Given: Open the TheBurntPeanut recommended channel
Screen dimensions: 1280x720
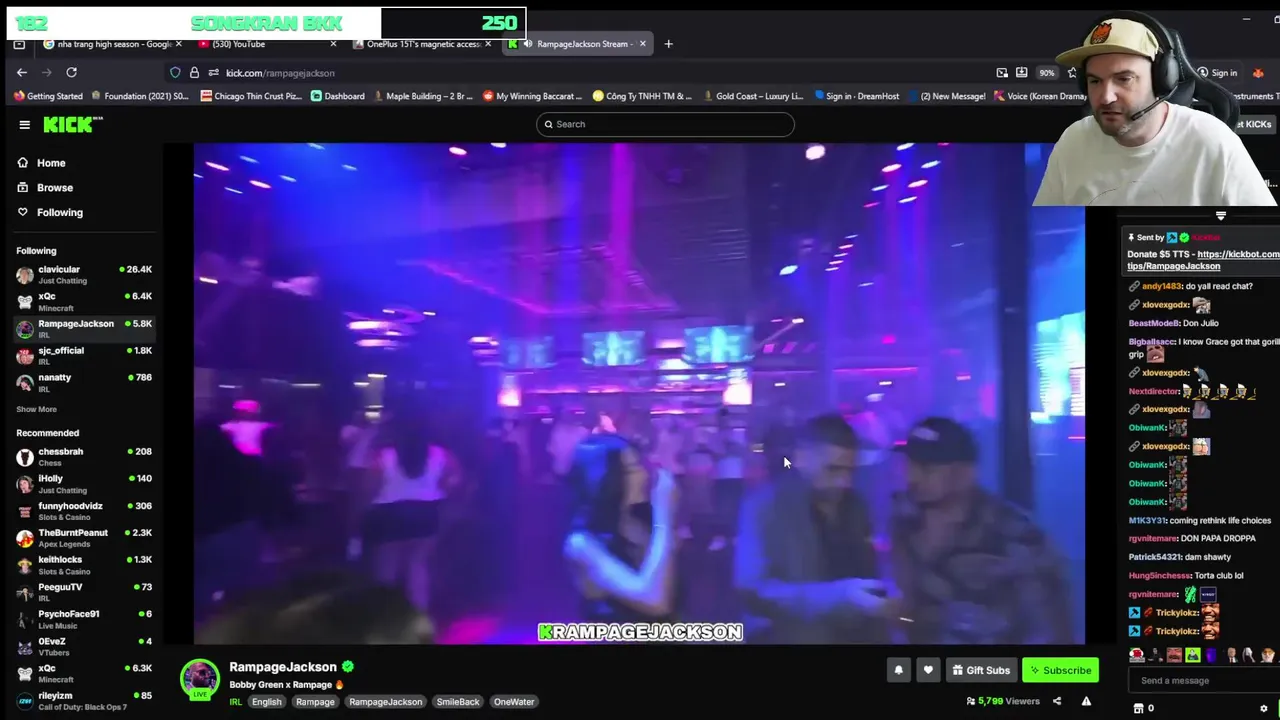Looking at the screenshot, I should pos(84,537).
